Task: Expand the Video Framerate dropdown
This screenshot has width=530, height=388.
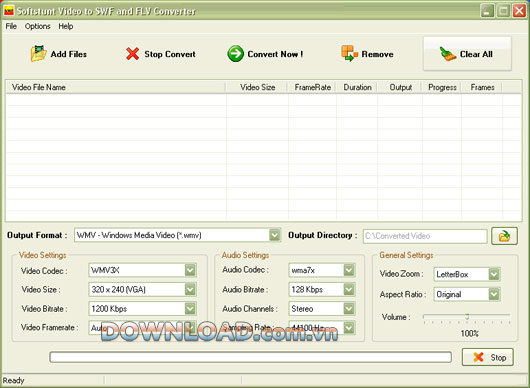Action: [190, 327]
